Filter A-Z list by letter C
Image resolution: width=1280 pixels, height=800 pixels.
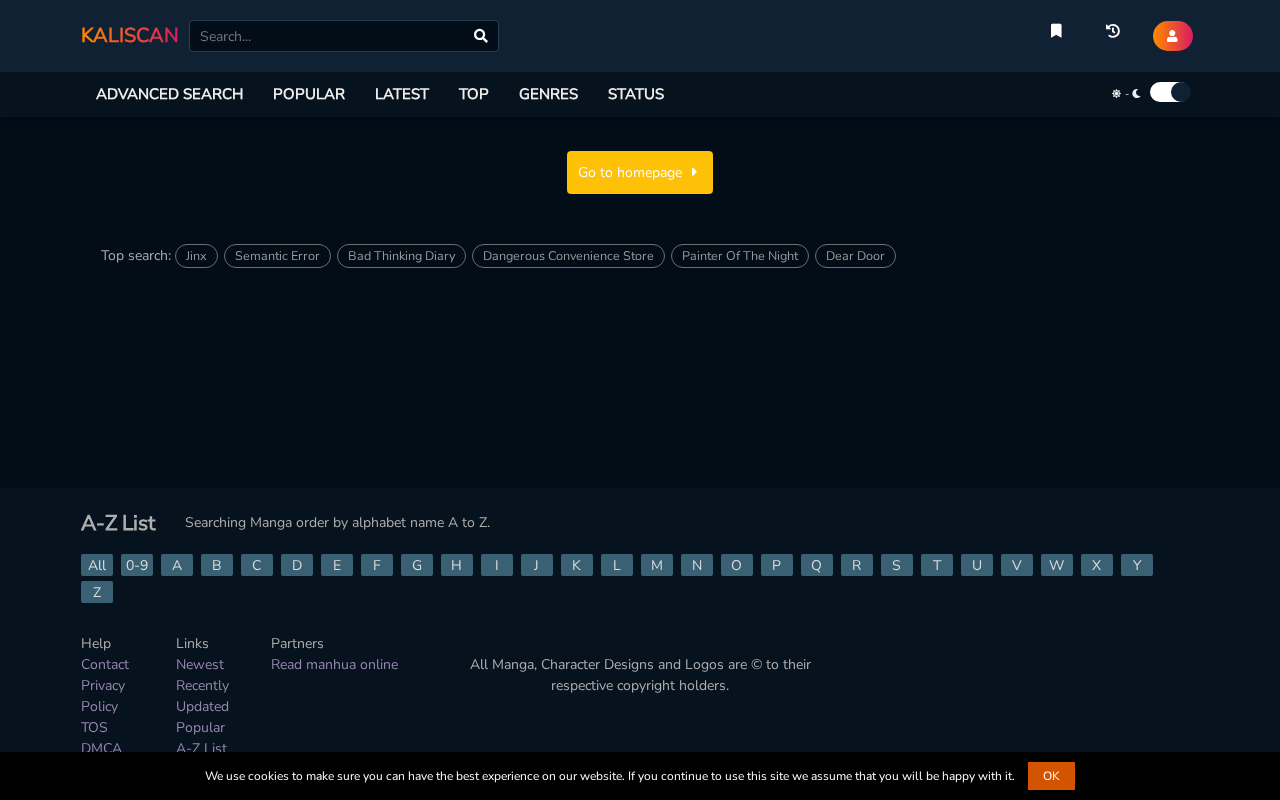pyautogui.click(x=257, y=565)
